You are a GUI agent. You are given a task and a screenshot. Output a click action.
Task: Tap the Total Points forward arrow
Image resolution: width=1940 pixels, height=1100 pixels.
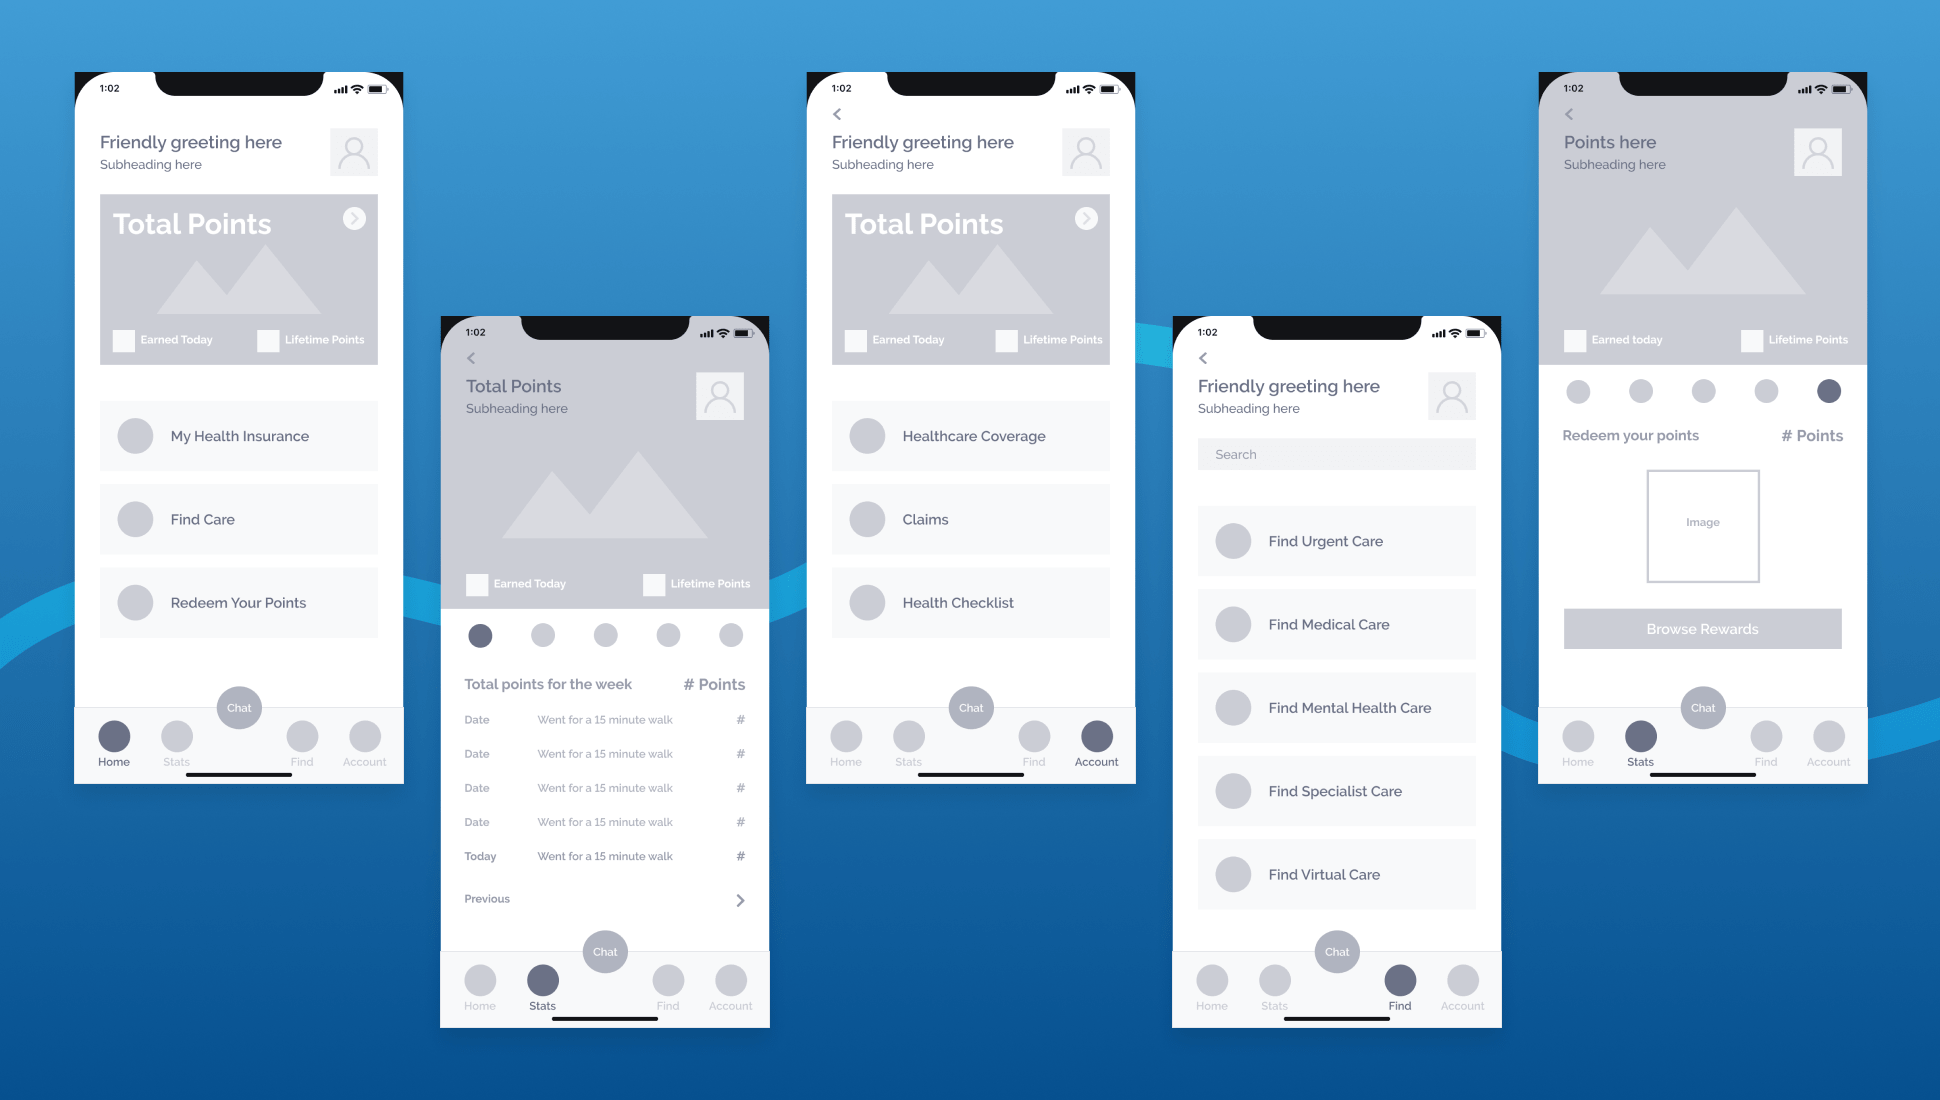pos(352,218)
